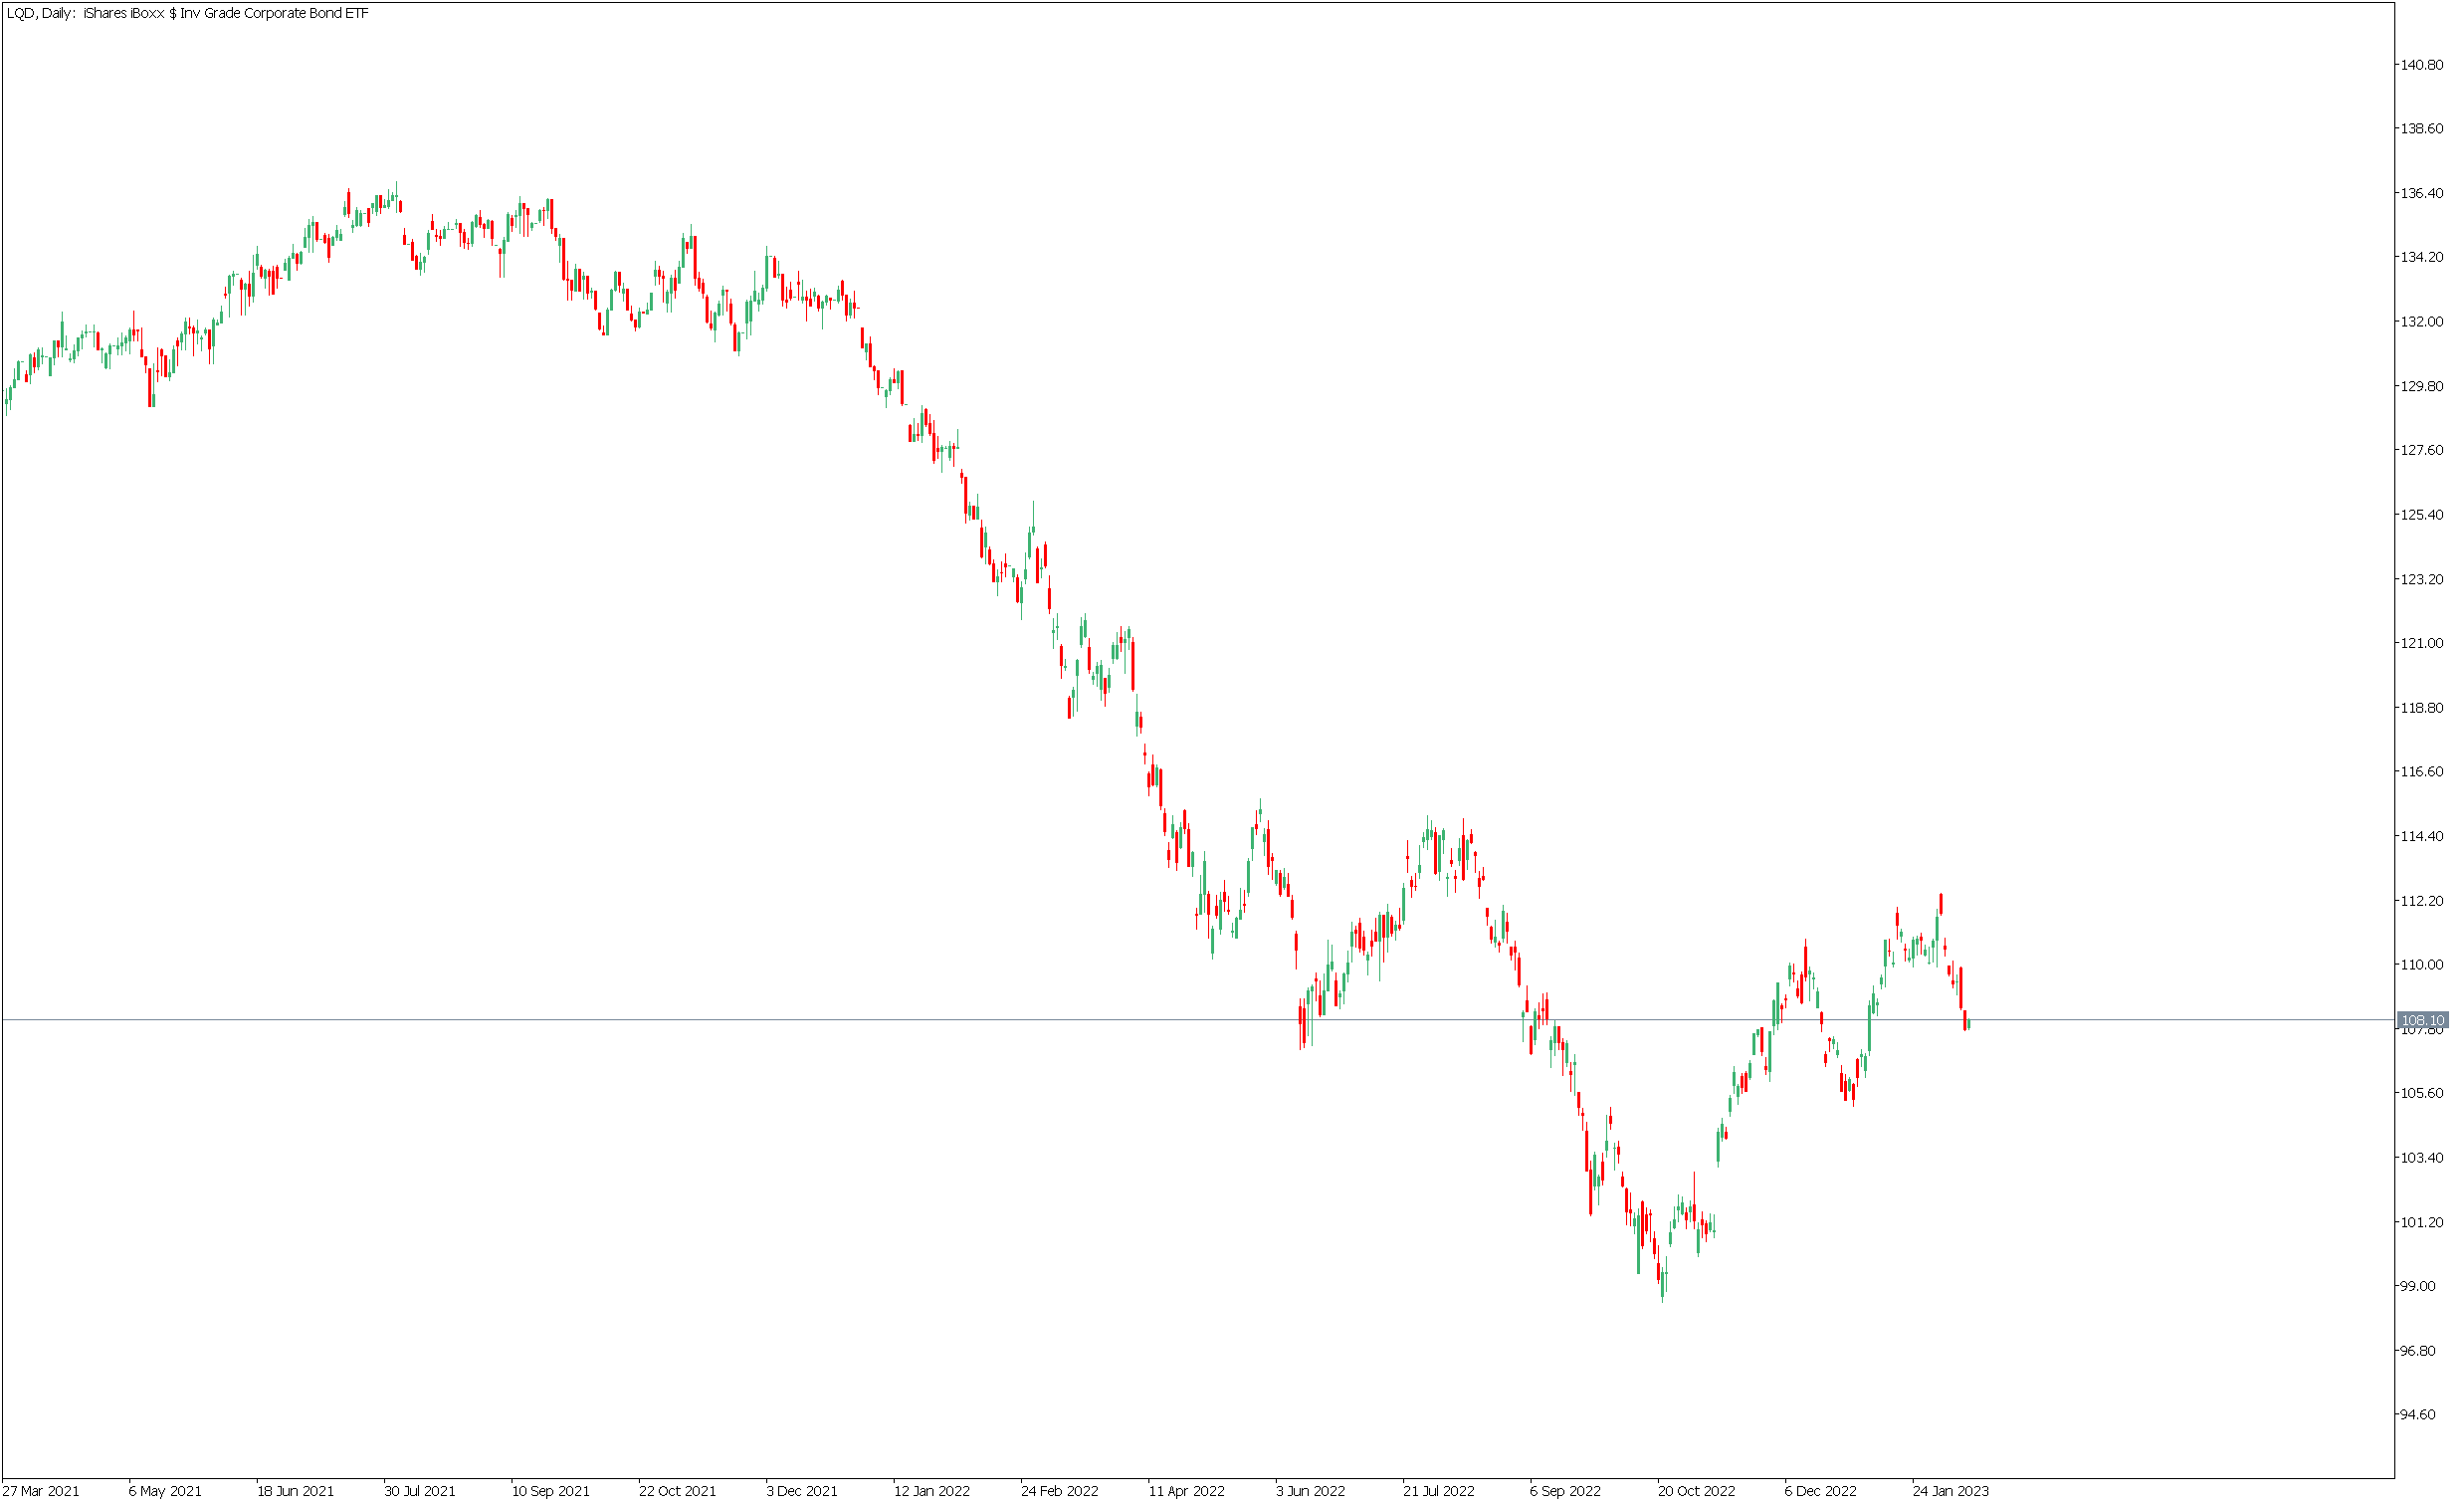
Task: Click the 121.00 price axis label
Action: point(2422,643)
